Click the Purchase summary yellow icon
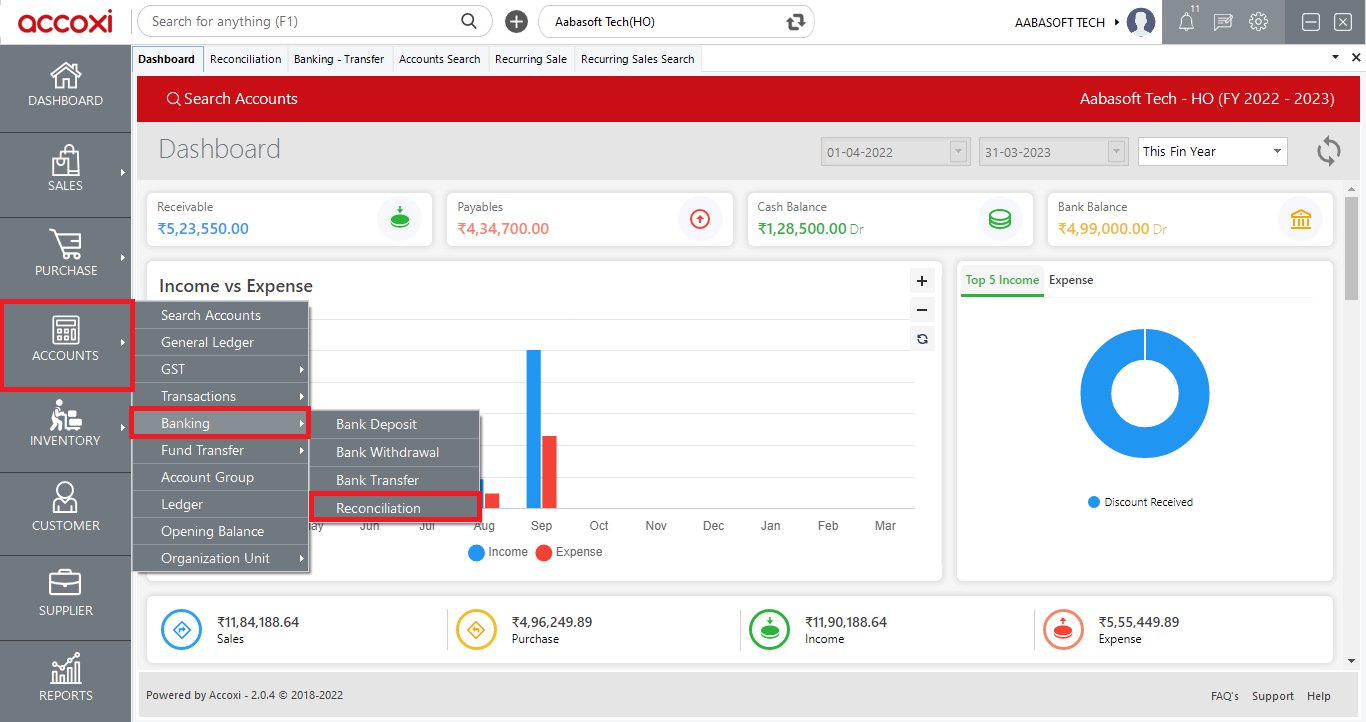The height and width of the screenshot is (722, 1366). (476, 629)
